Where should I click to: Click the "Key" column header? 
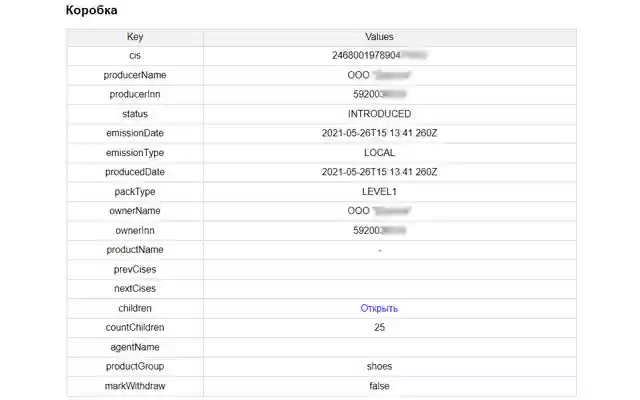click(135, 37)
